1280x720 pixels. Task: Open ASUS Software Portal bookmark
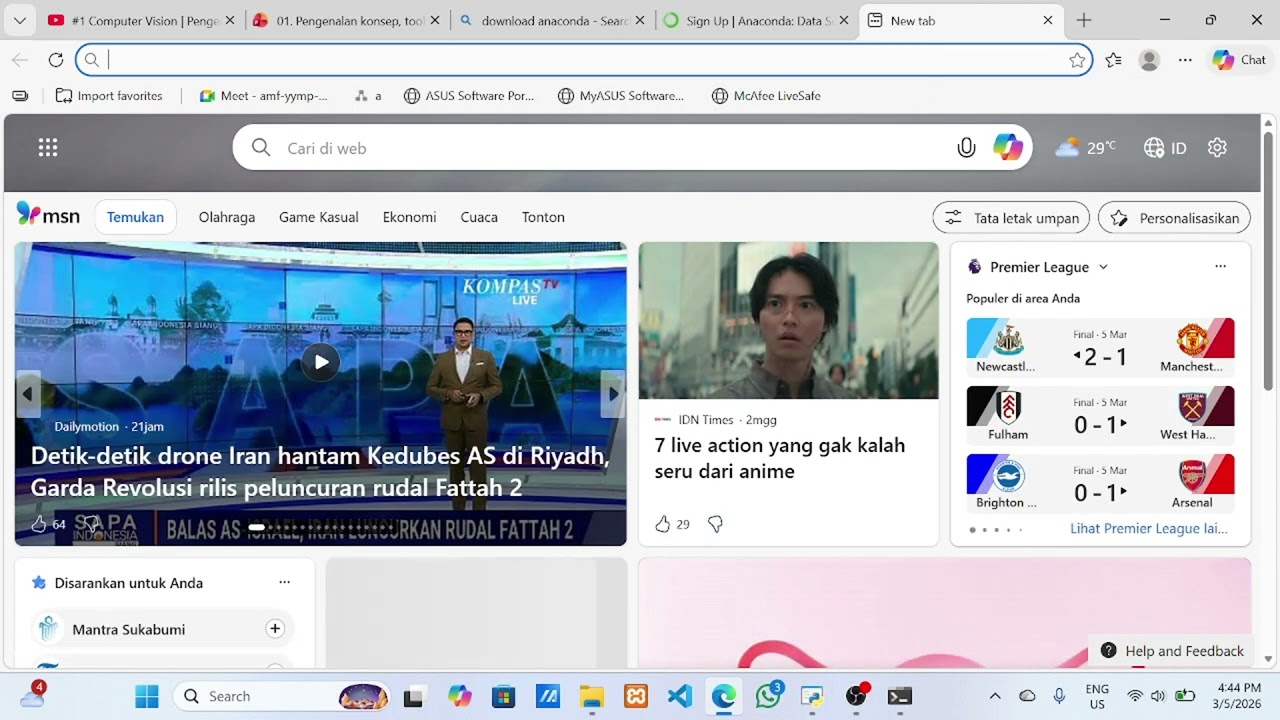(469, 96)
